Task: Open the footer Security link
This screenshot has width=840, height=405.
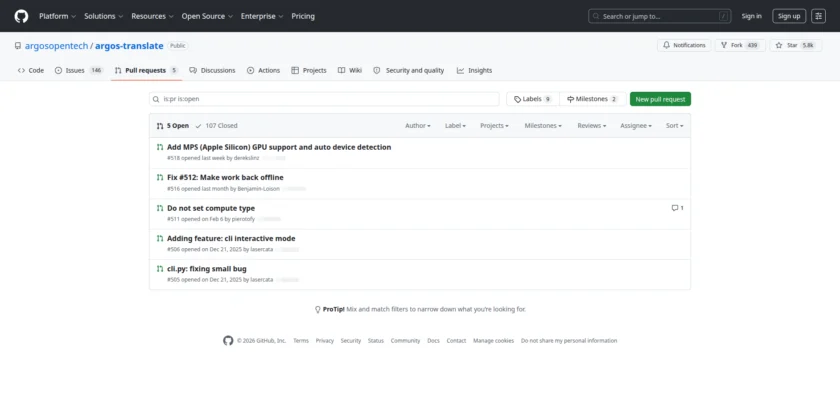Action: tap(351, 341)
